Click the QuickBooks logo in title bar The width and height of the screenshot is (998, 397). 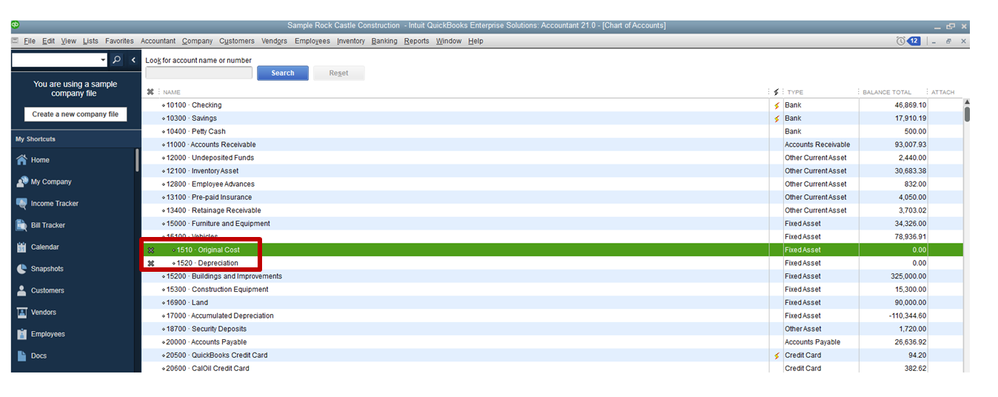(15, 25)
